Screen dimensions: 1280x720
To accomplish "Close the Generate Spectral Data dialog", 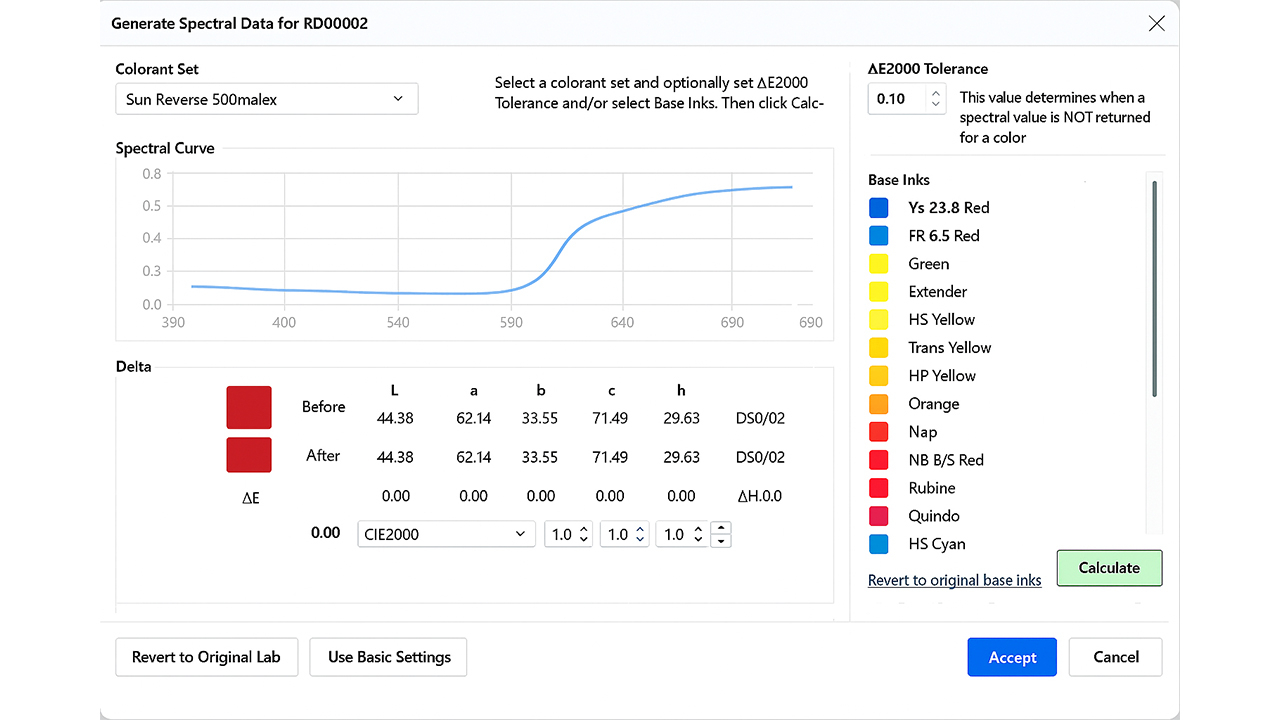I will click(1156, 23).
